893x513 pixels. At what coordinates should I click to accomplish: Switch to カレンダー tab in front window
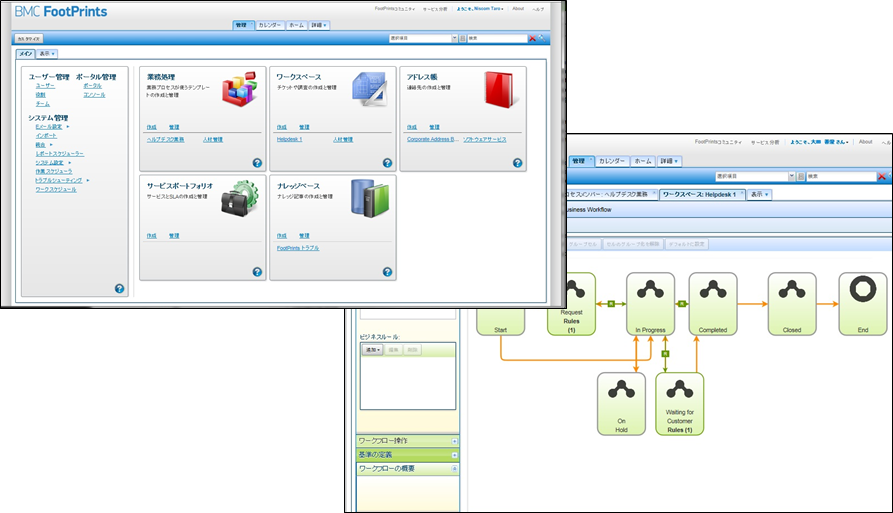click(x=269, y=25)
